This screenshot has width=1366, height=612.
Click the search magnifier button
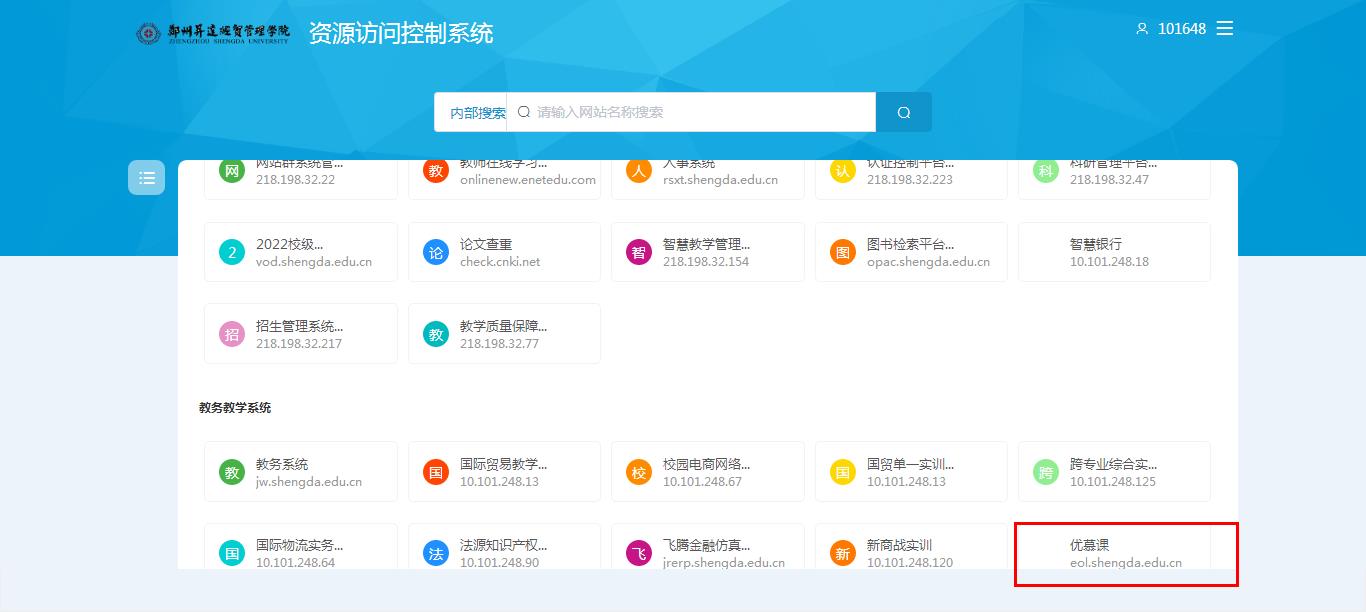coord(903,112)
